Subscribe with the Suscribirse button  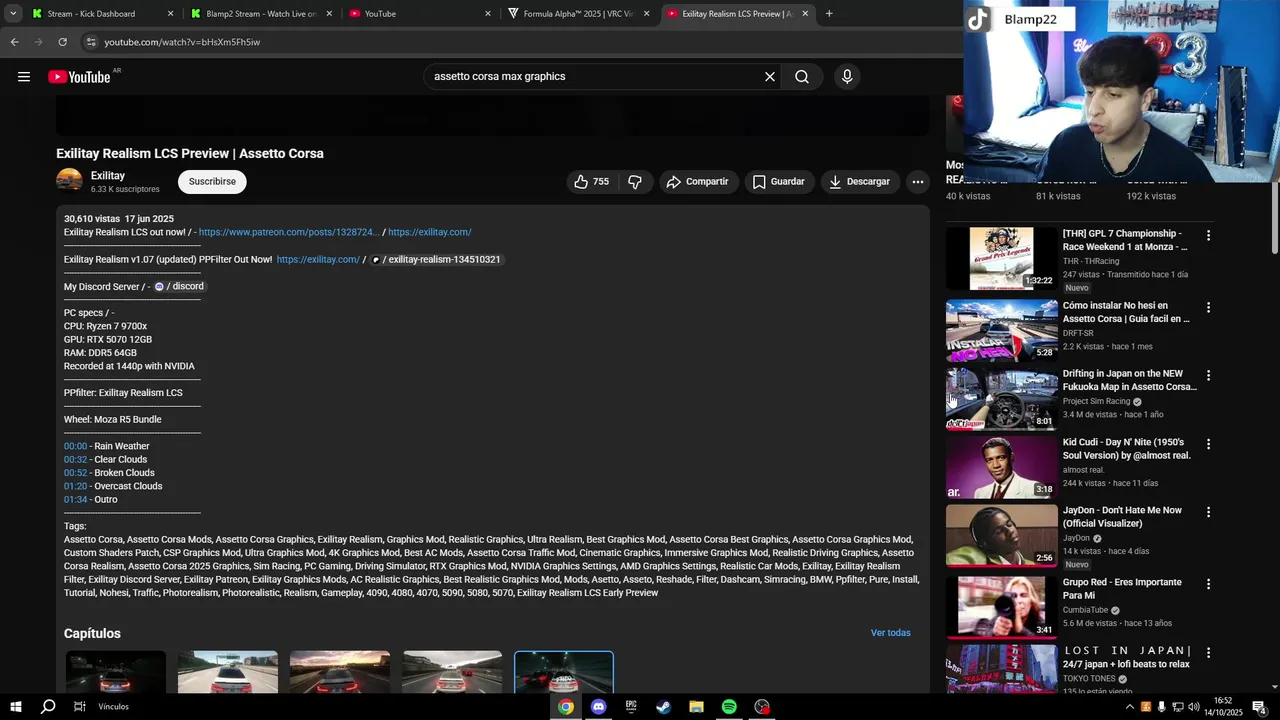[212, 182]
